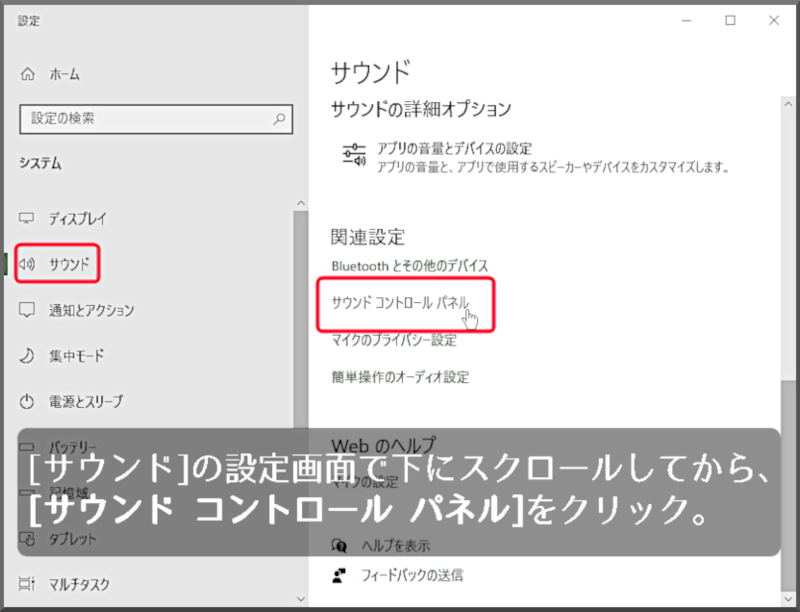Open フィードバックの送信 link
The image size is (800, 612).
[x=412, y=575]
